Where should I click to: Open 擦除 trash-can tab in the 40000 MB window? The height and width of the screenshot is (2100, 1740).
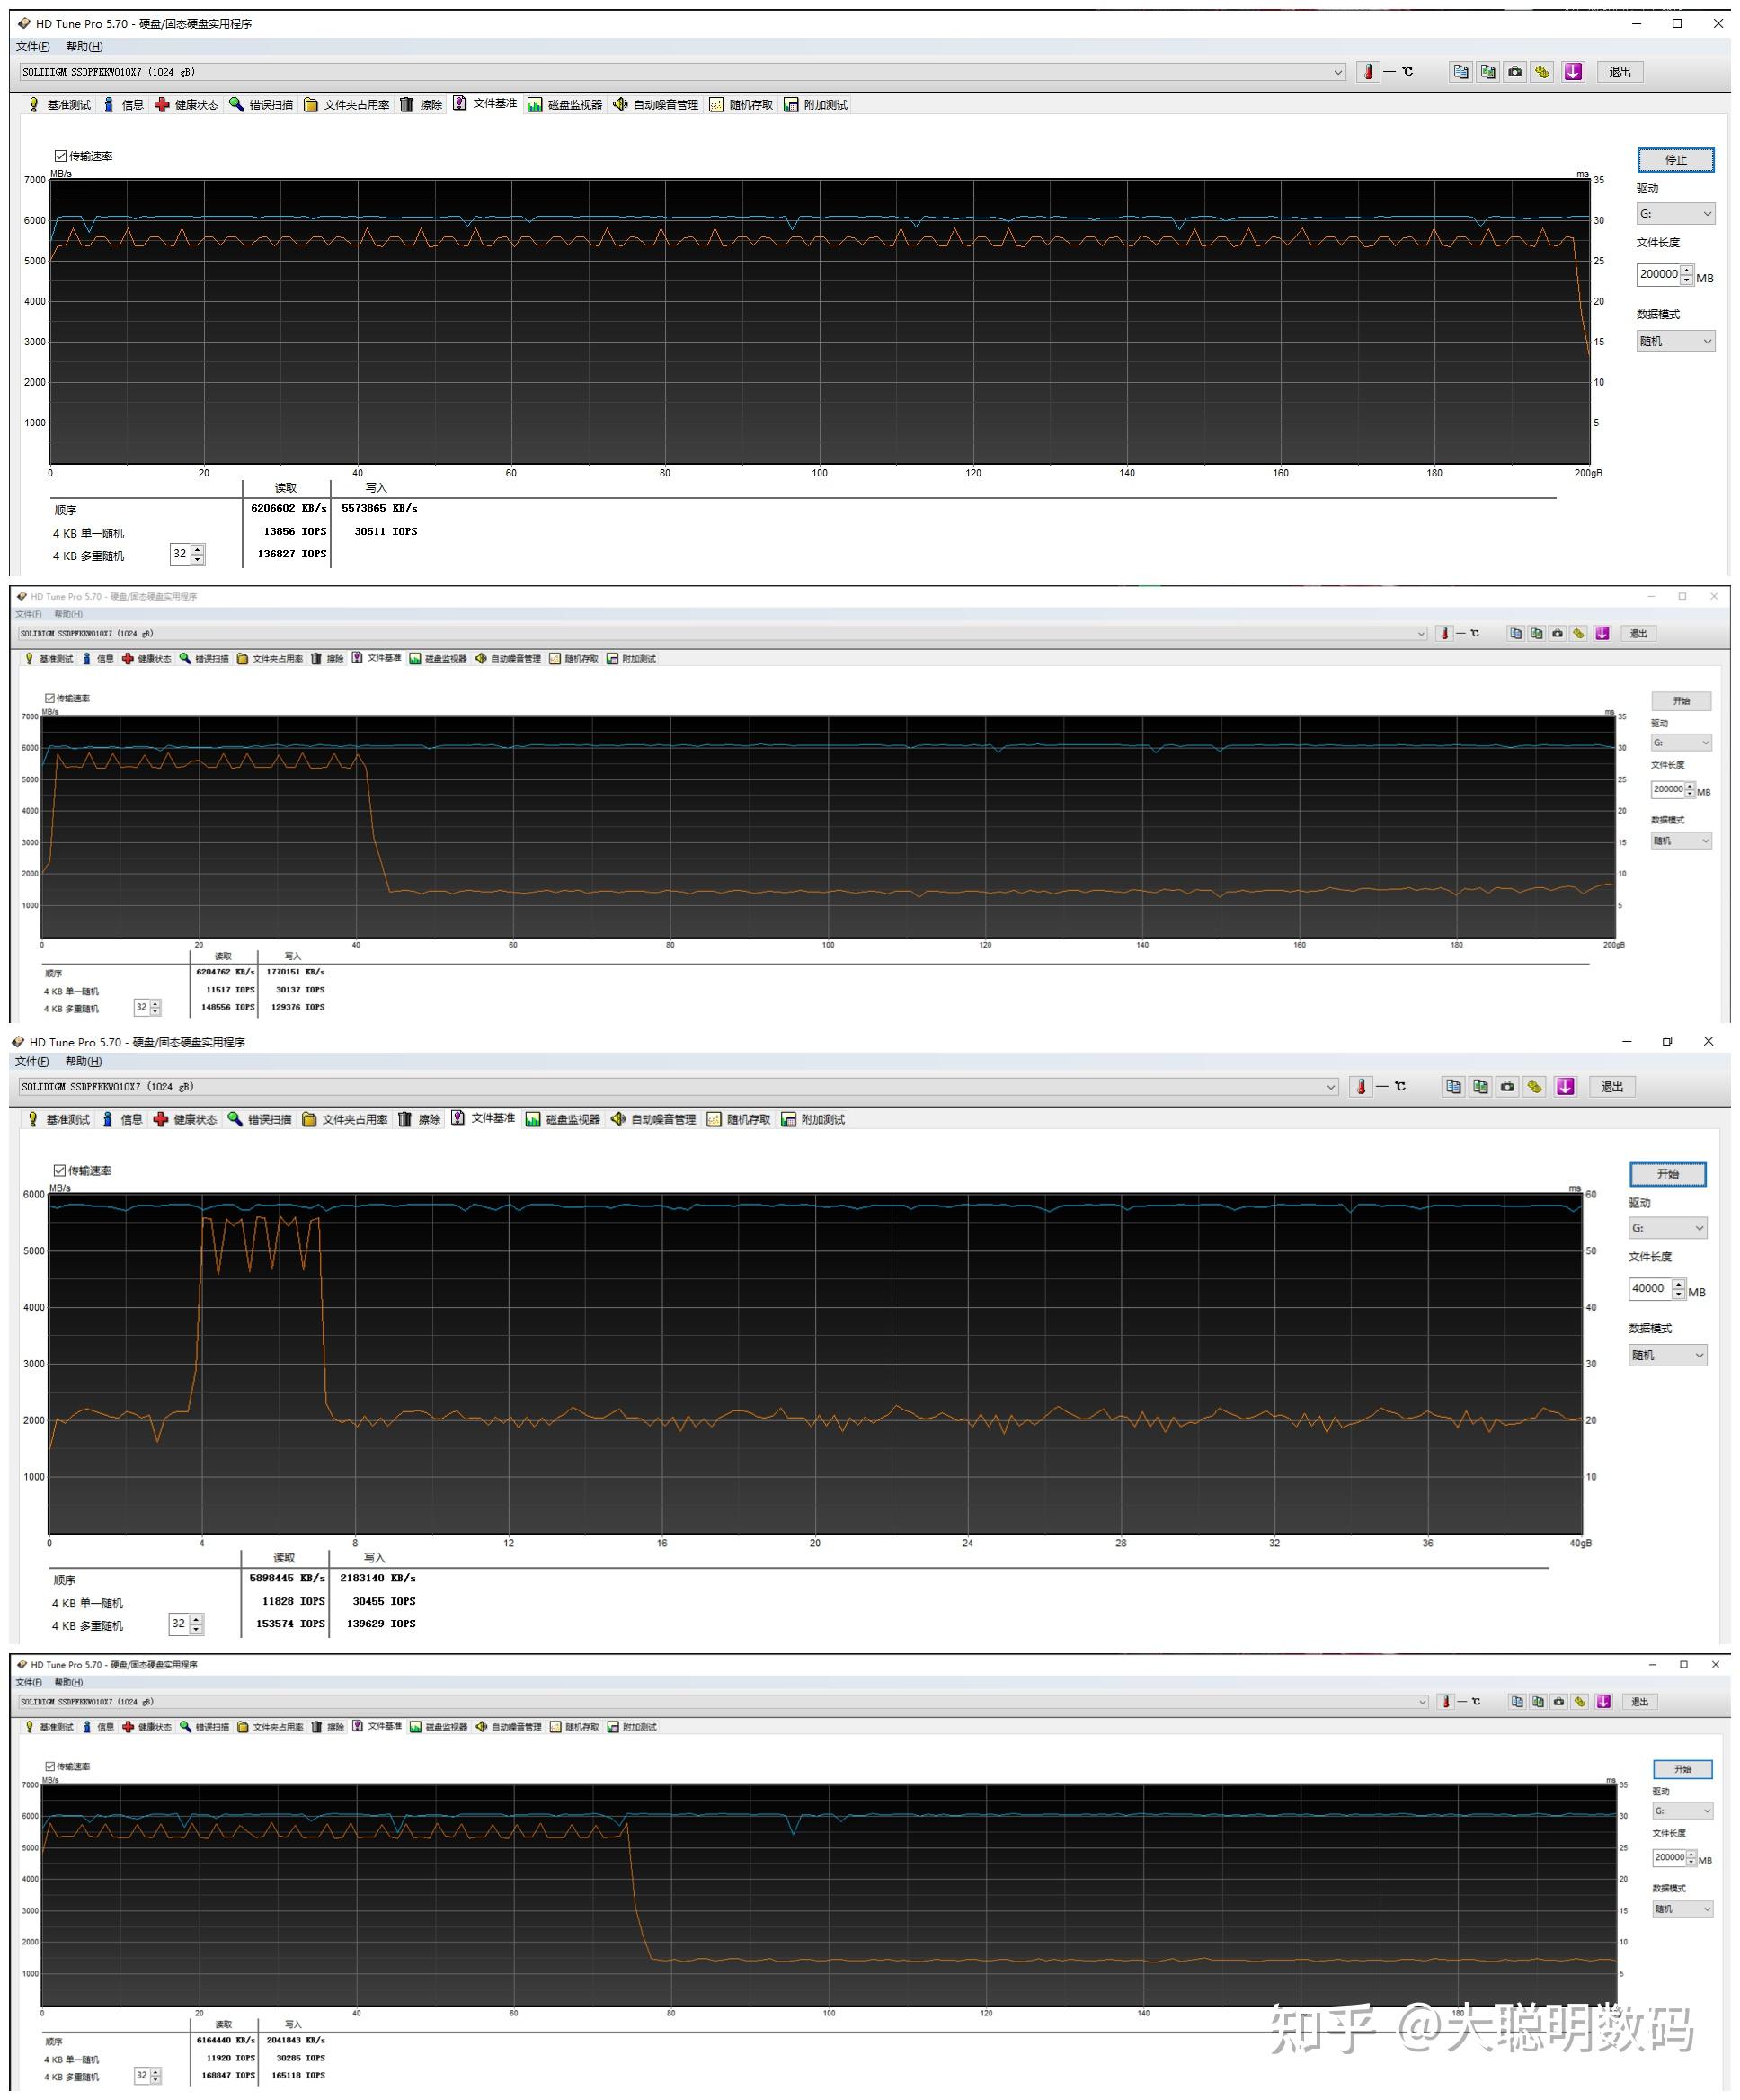(x=419, y=1119)
